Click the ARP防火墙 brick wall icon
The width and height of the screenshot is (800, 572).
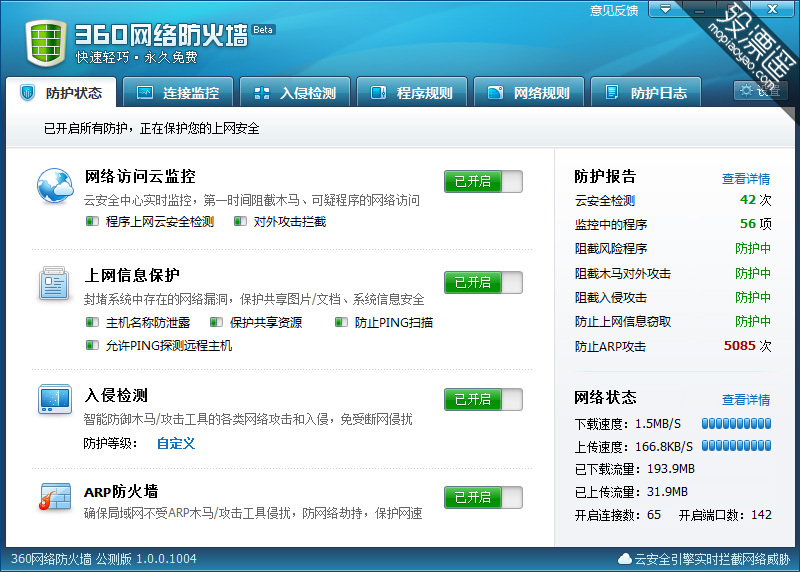pyautogui.click(x=55, y=496)
